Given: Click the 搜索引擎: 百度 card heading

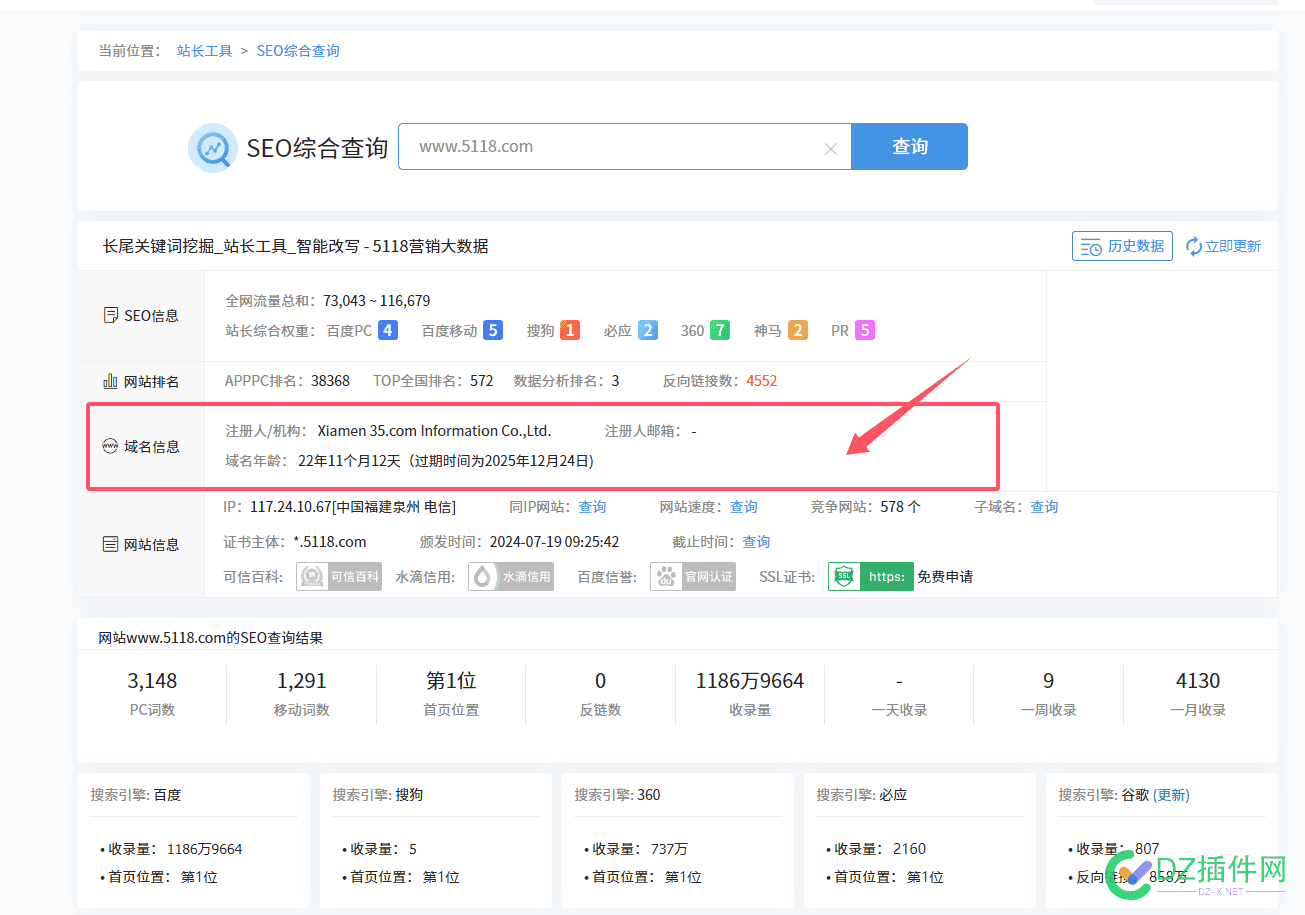Looking at the screenshot, I should coord(136,795).
